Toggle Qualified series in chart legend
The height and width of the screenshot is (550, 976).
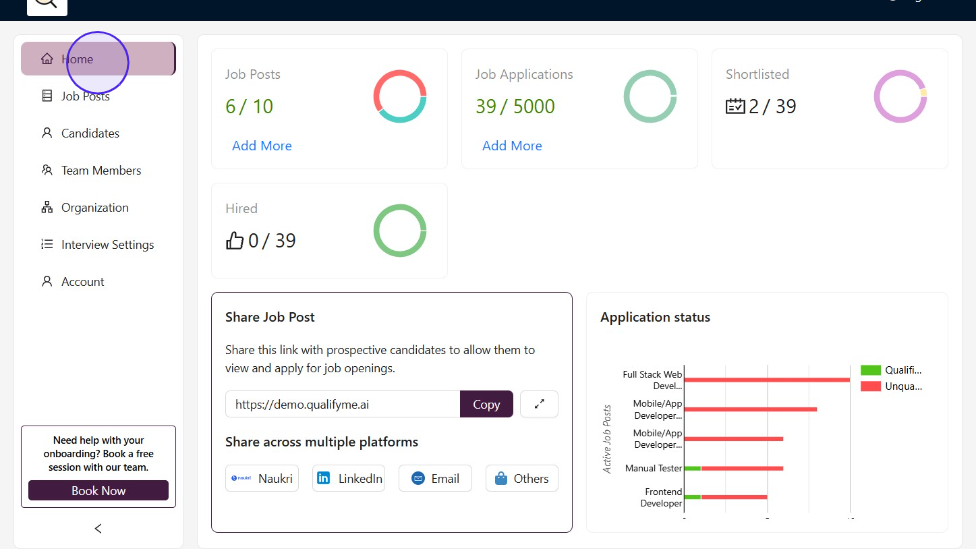(890, 370)
